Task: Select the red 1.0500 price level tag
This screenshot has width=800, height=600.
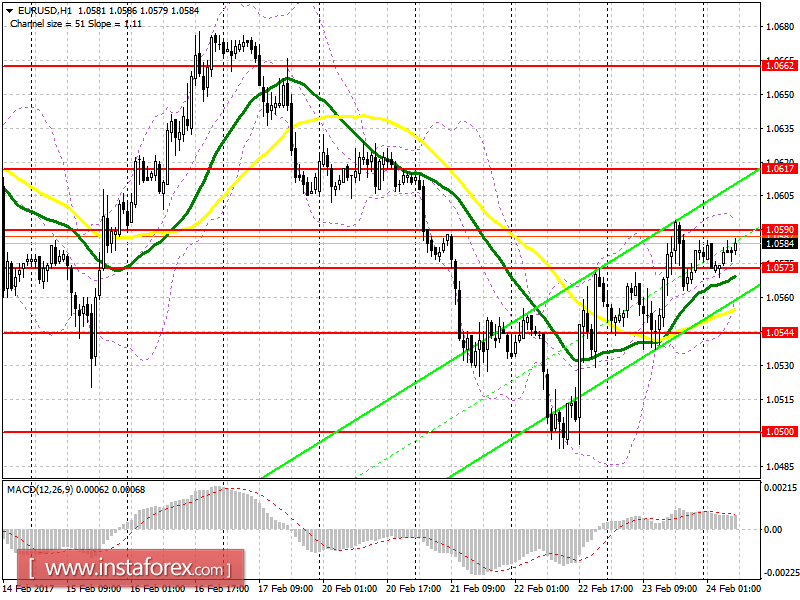Action: 780,432
